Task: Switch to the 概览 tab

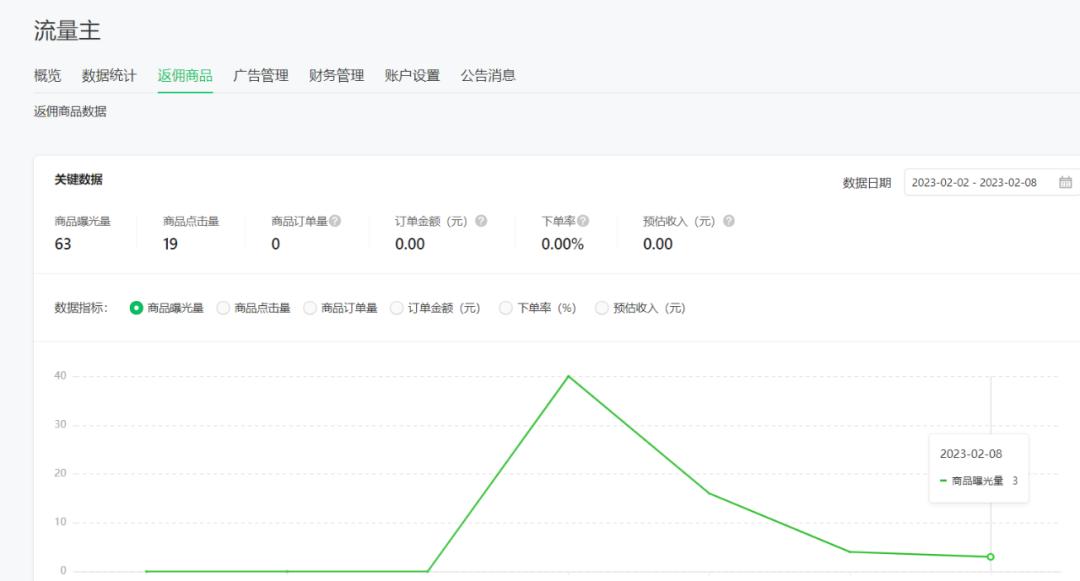Action: point(46,75)
